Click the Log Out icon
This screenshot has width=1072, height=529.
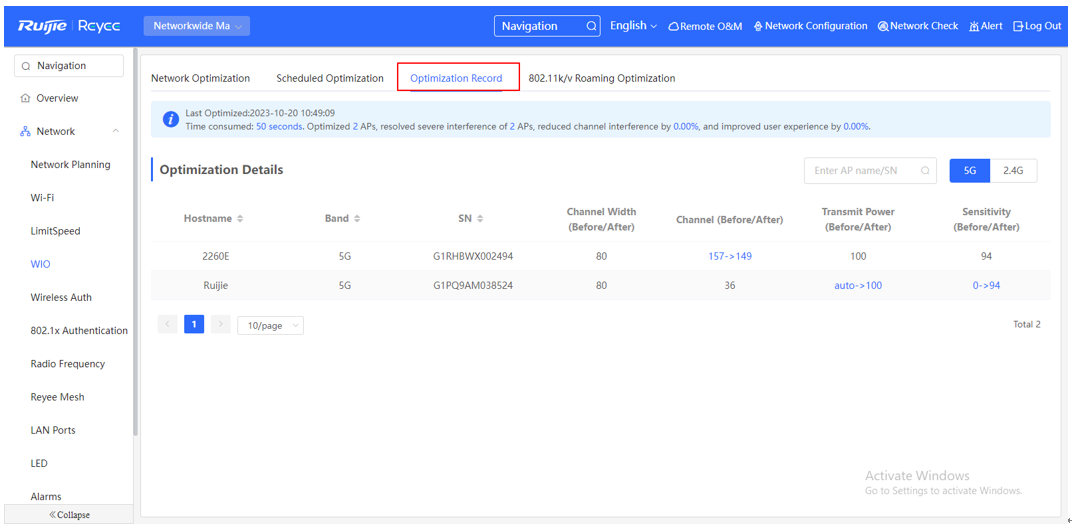point(1018,26)
